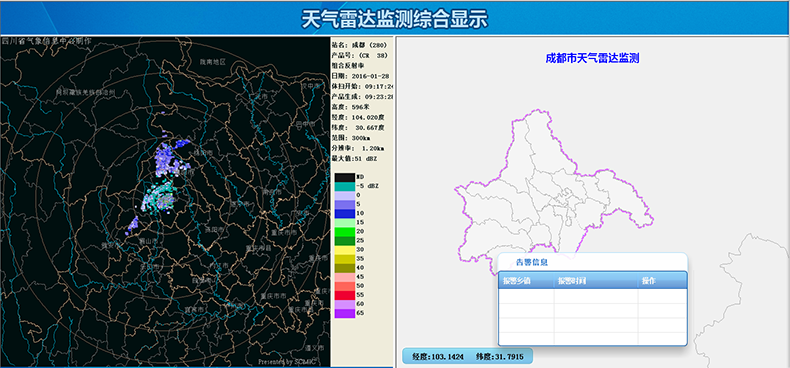
Task: Click the 50 dBZ coral red swatch
Action: coord(344,286)
